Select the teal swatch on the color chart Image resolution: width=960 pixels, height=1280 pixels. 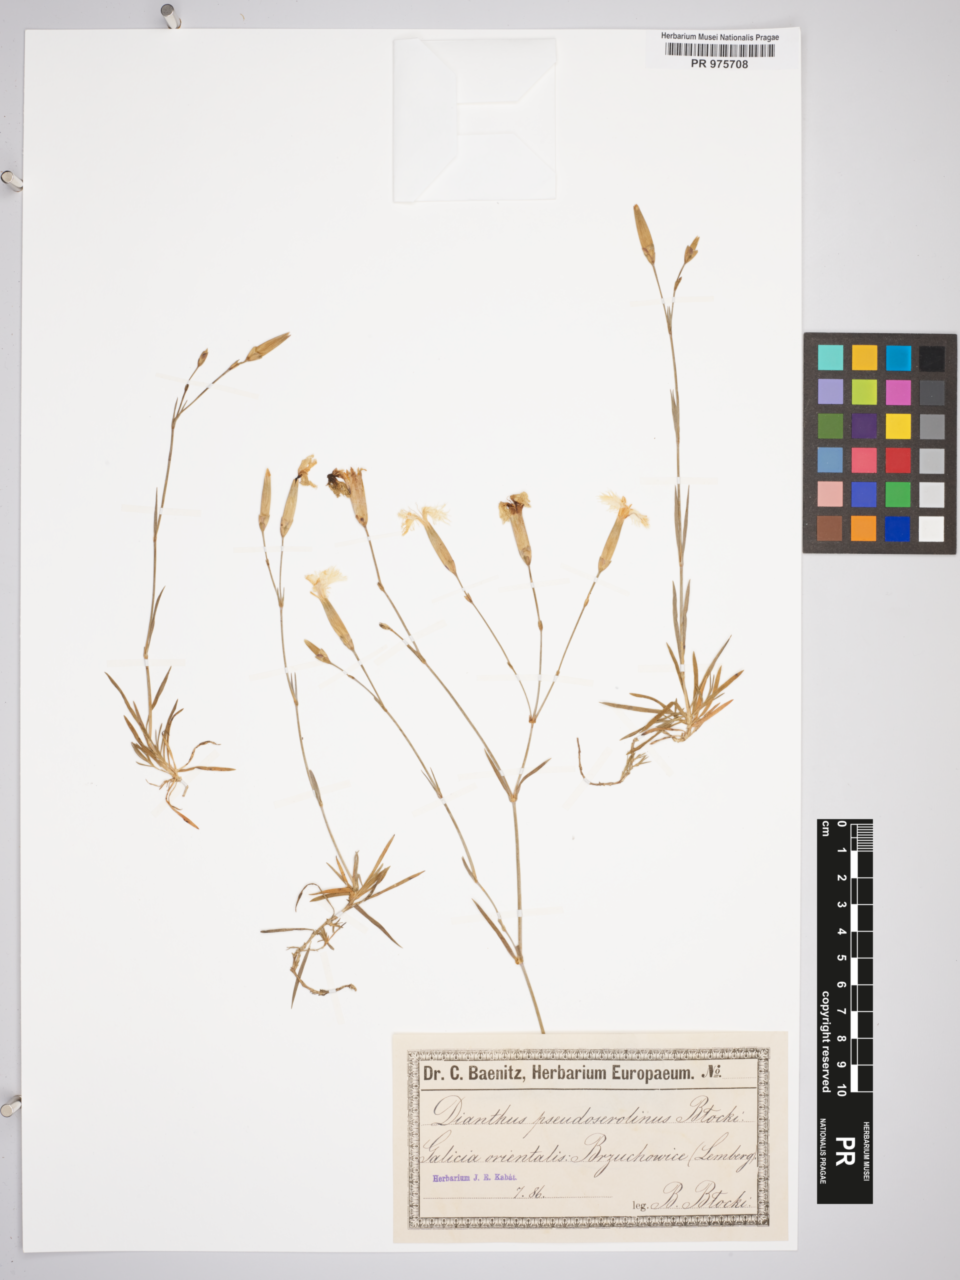click(830, 358)
